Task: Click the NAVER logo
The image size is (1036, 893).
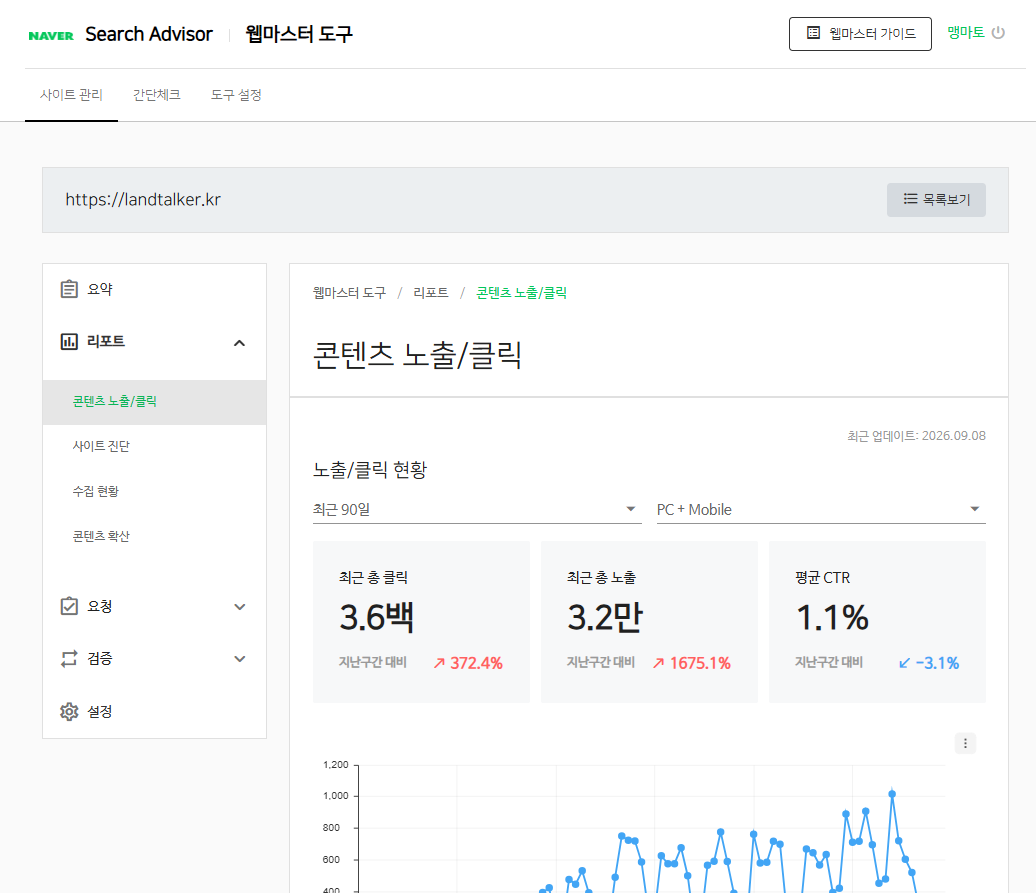Action: tap(51, 36)
